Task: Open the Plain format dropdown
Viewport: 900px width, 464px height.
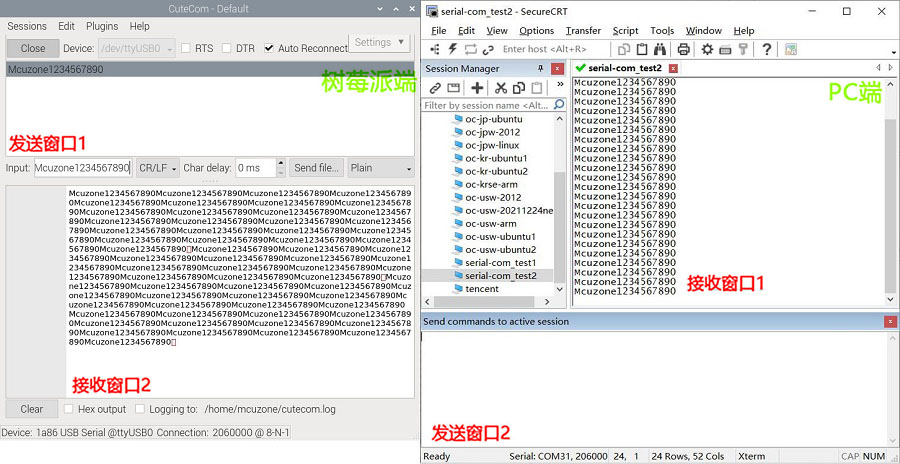Action: click(x=379, y=168)
